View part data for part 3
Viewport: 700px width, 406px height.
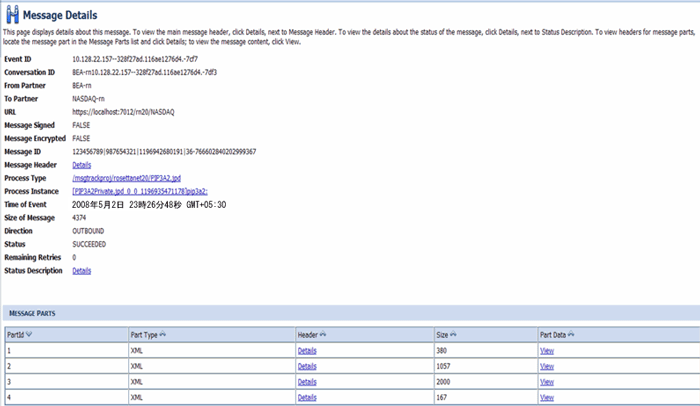547,382
